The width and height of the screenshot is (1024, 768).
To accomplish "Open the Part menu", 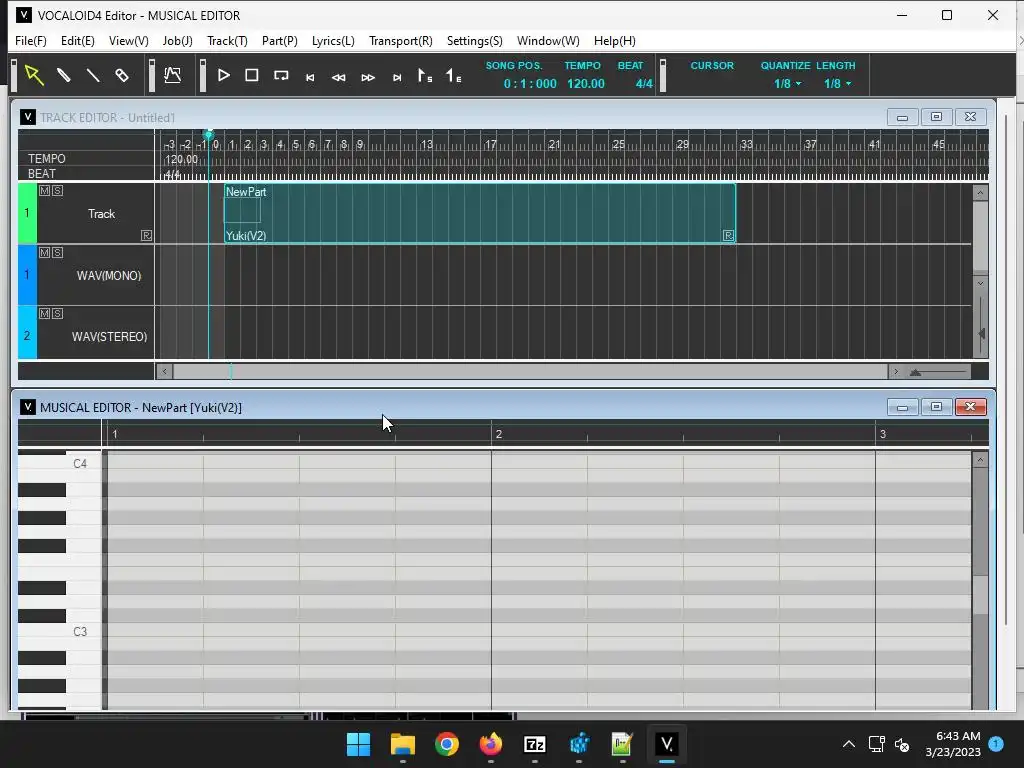I will coord(280,40).
